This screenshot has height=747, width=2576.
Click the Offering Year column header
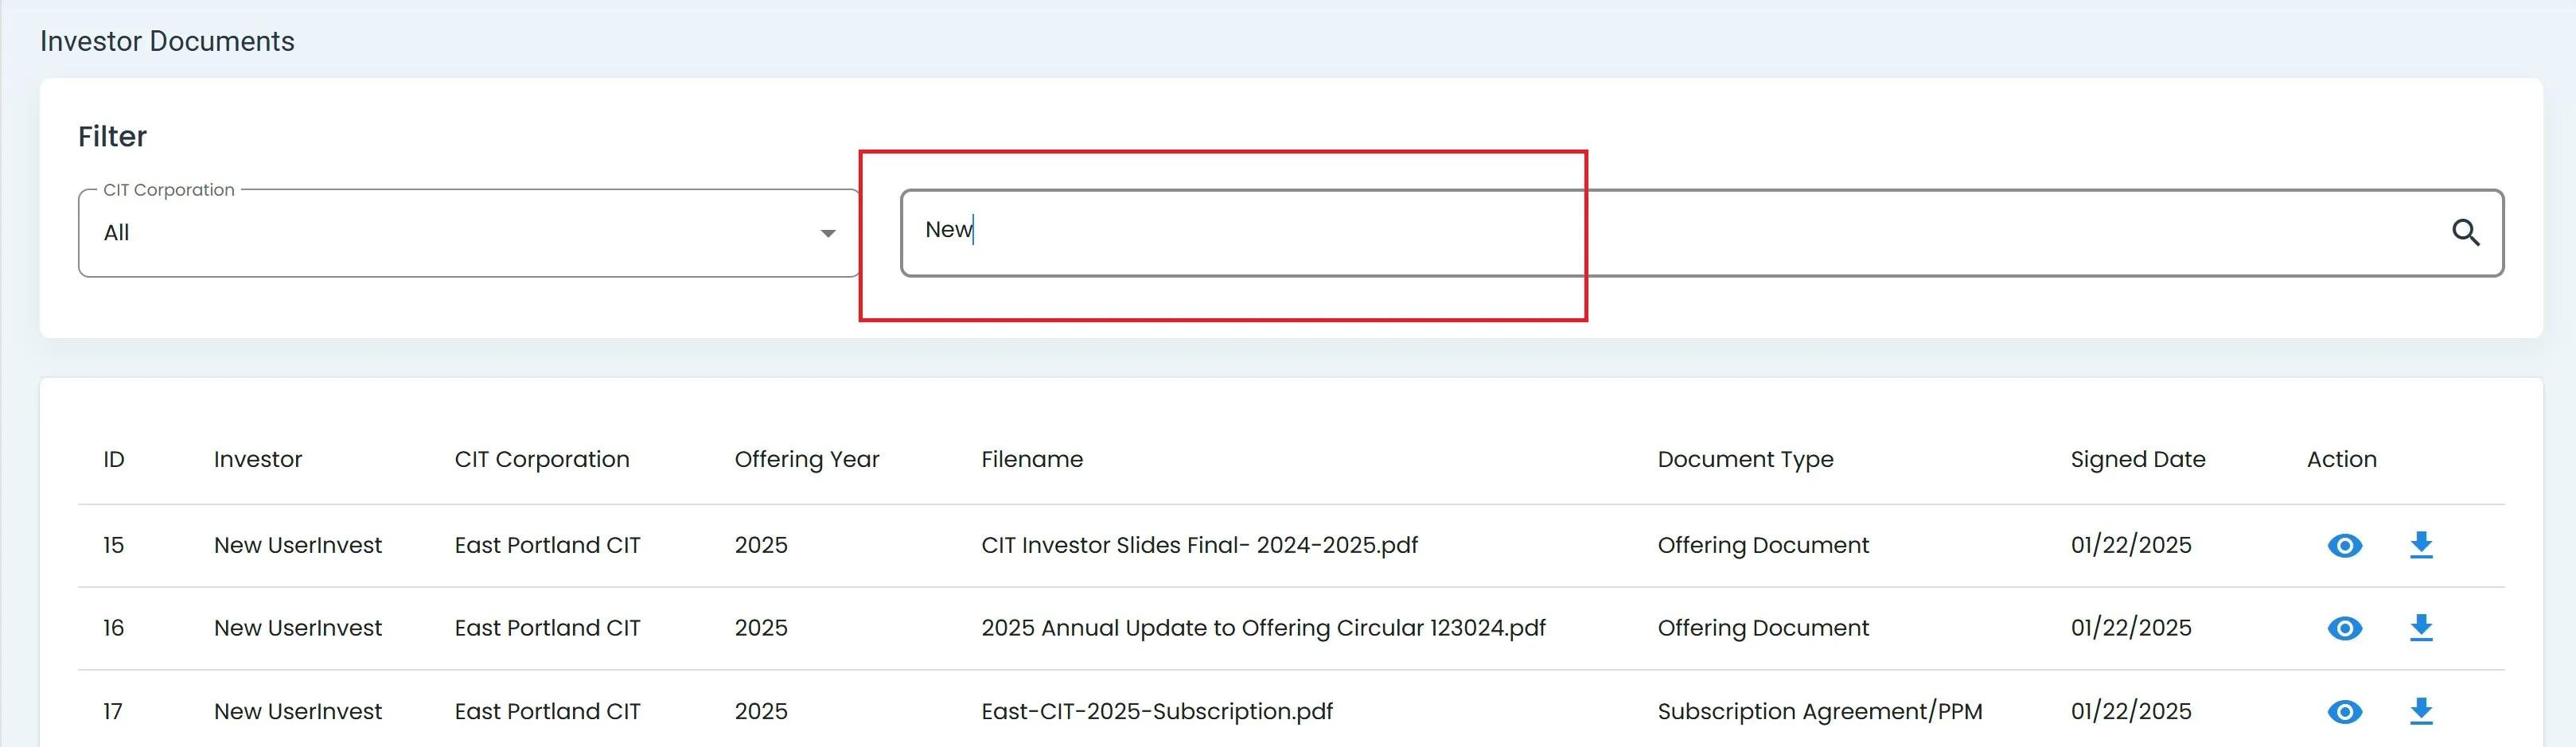[x=806, y=459]
